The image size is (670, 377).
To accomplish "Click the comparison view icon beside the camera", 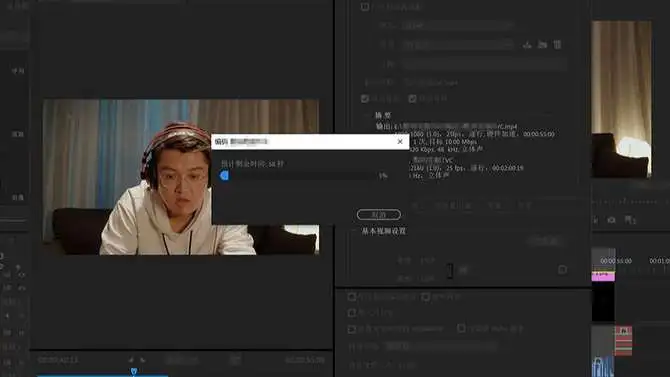I will pos(630,220).
